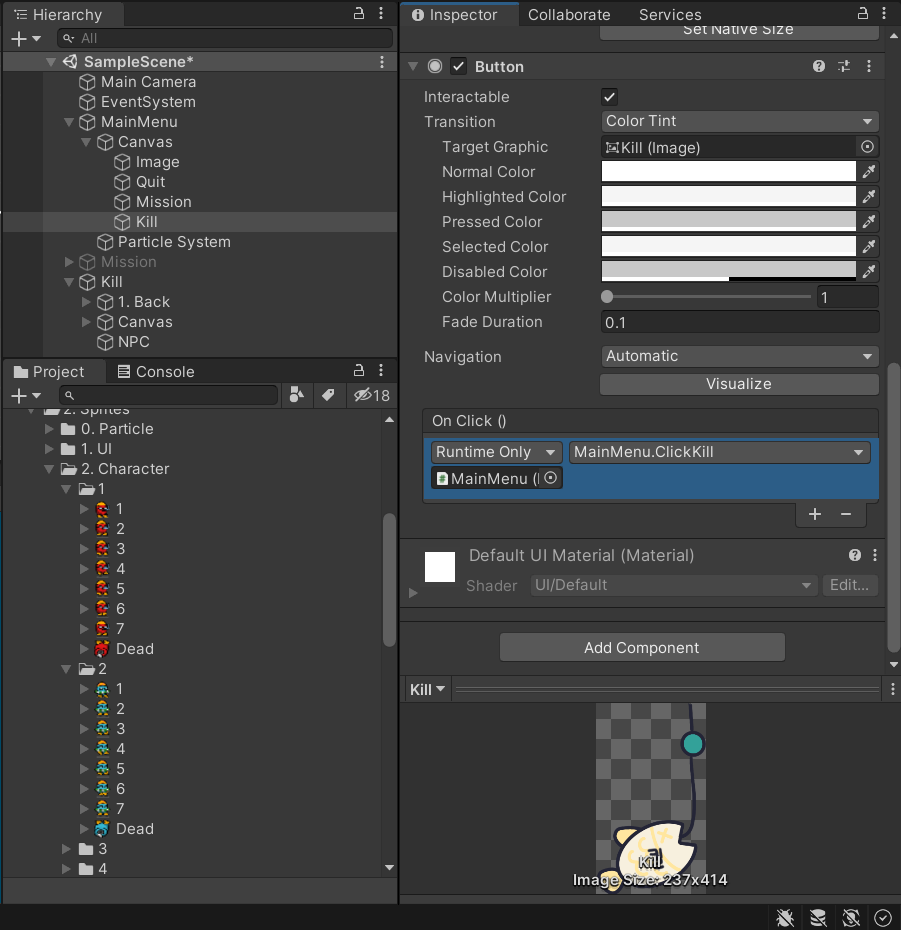Open preview panel options dots
The image size is (901, 930).
[892, 689]
